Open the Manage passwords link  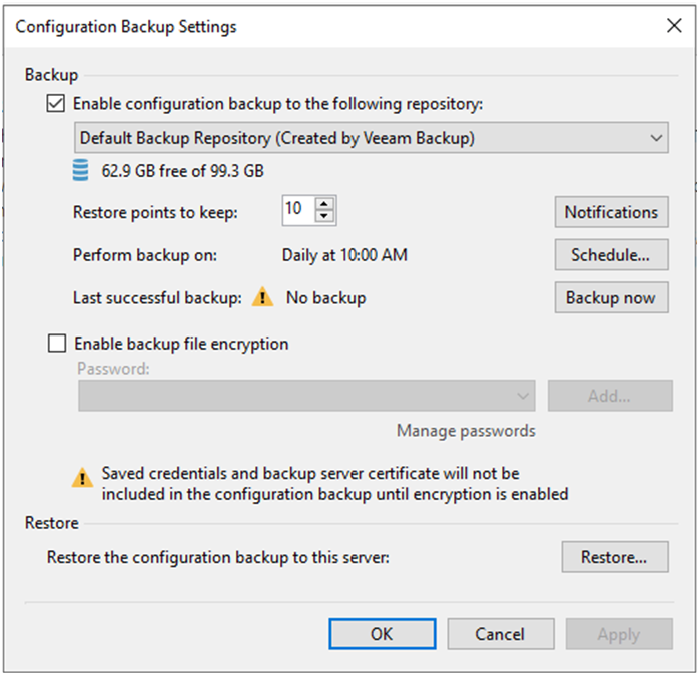point(466,431)
